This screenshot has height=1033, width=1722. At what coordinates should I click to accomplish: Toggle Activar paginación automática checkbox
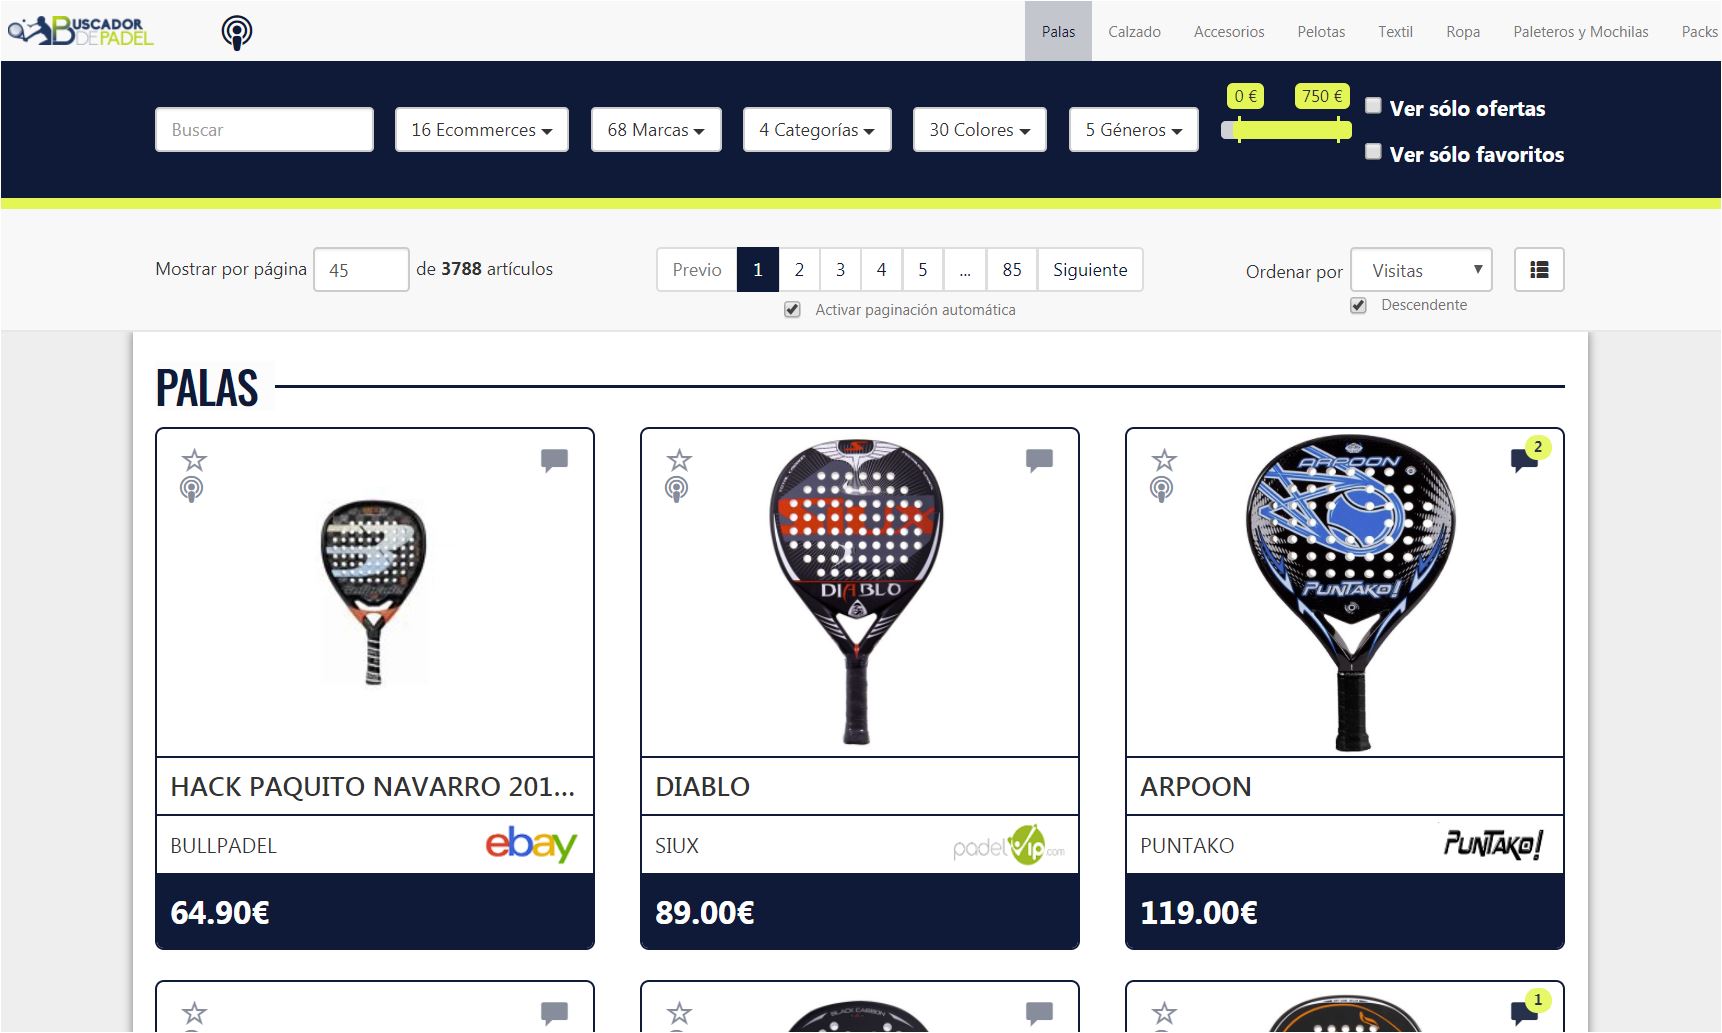click(x=792, y=310)
